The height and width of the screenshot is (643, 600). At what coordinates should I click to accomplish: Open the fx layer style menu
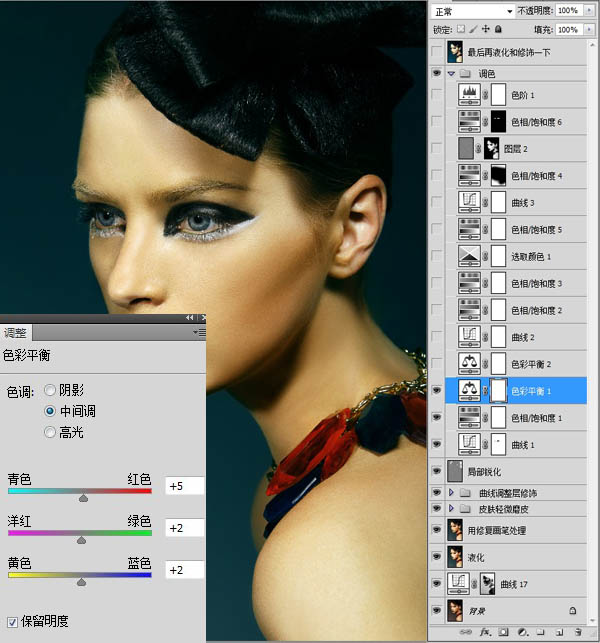coord(486,632)
